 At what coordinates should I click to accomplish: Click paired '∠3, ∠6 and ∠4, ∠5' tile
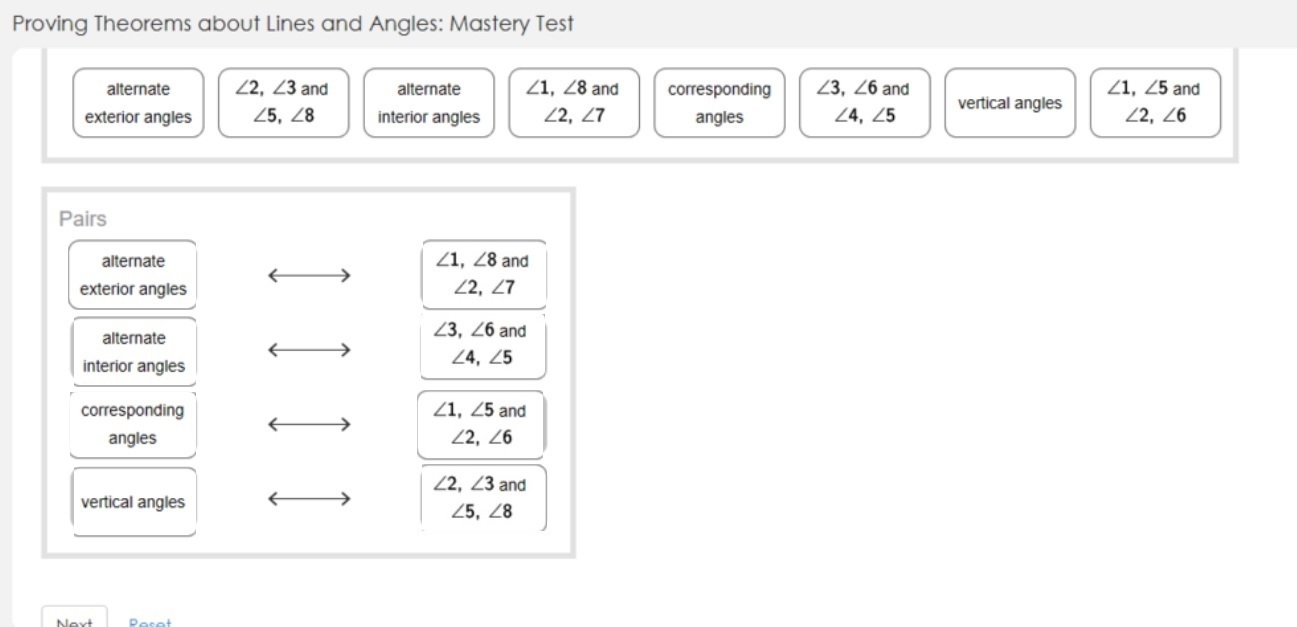(483, 345)
